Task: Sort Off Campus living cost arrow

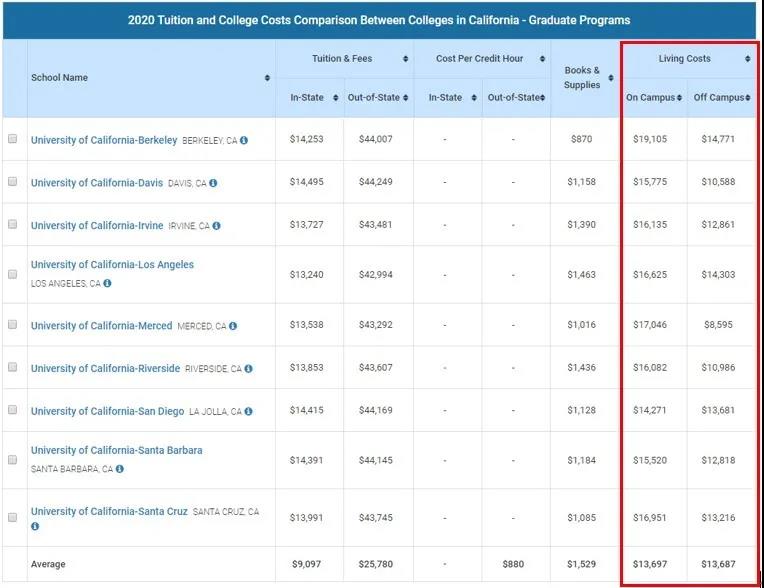Action: [747, 98]
